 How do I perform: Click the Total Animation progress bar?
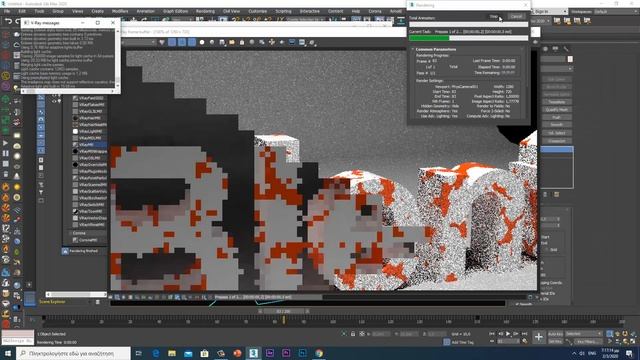point(469,24)
